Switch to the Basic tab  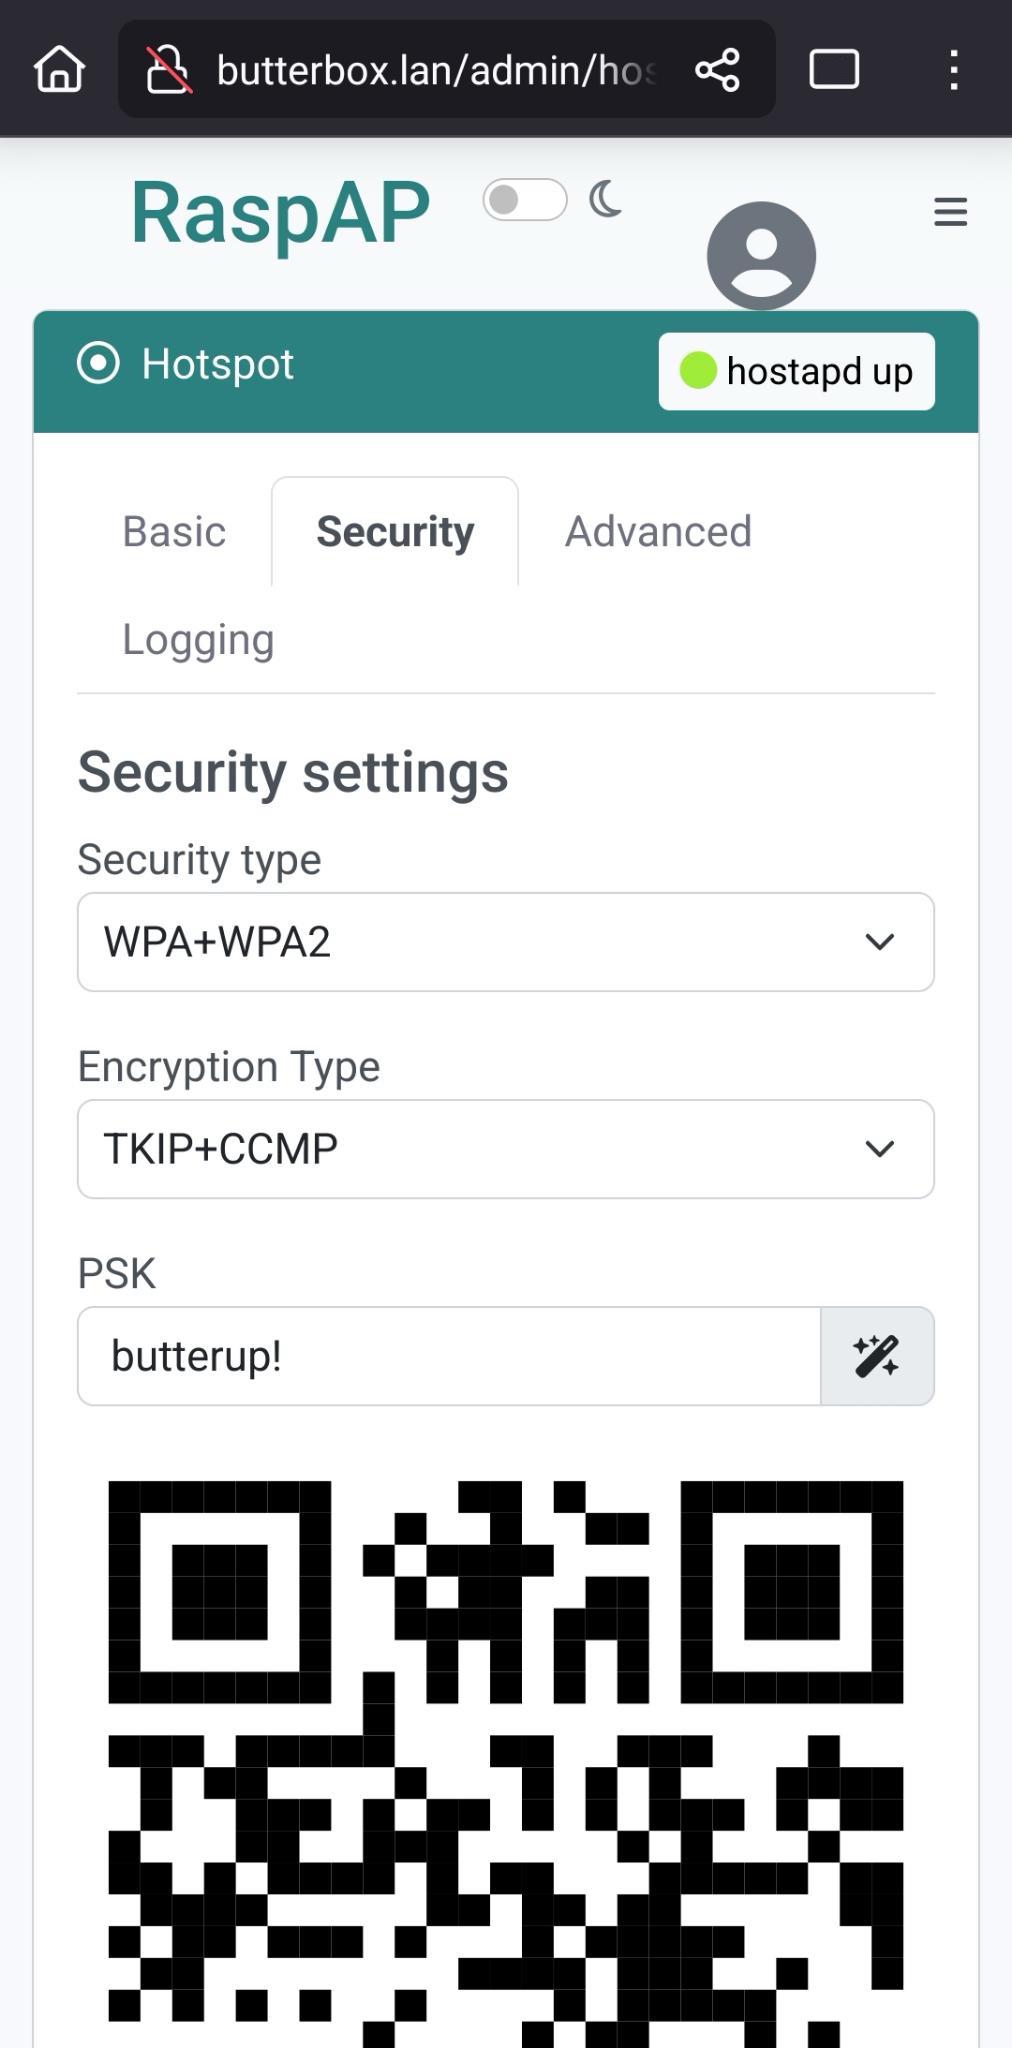point(174,532)
